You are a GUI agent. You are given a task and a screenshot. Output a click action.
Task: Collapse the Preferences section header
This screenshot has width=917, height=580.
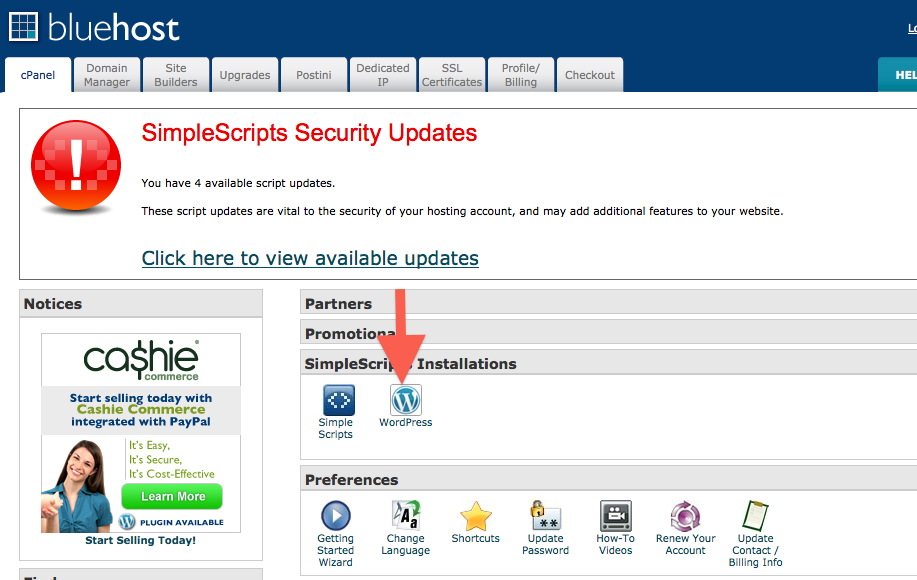tap(608, 479)
